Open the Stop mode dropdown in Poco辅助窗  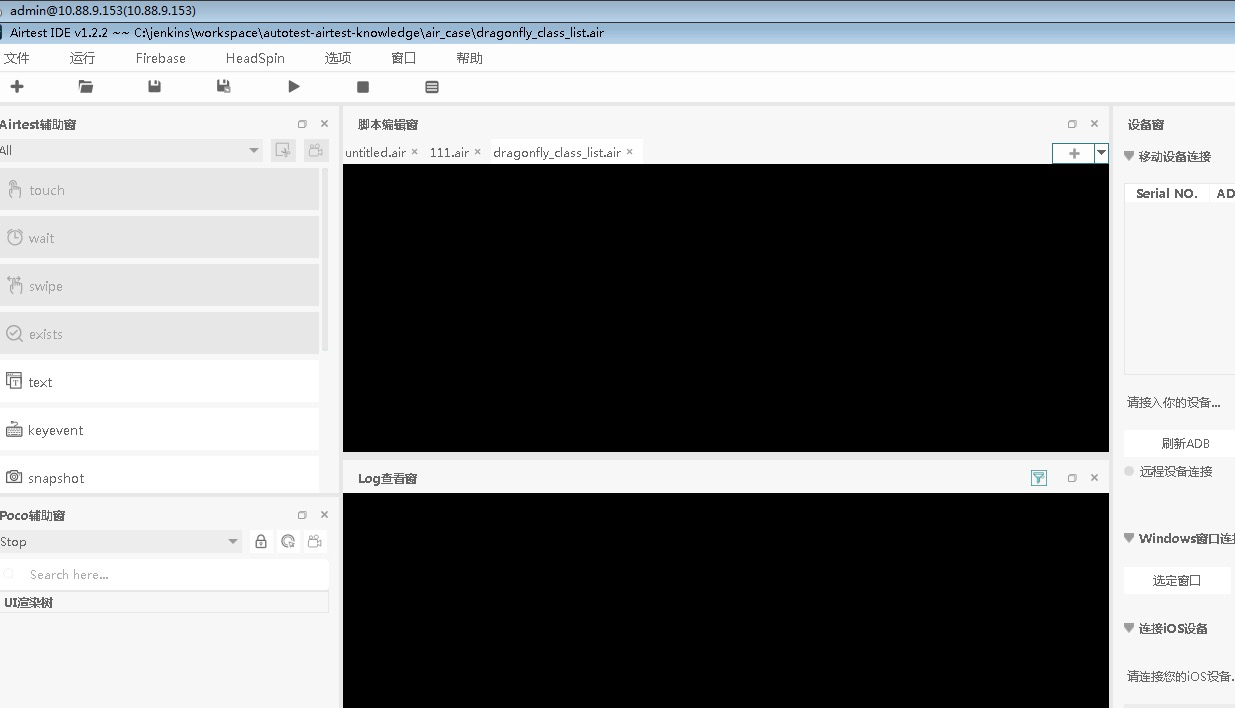121,541
